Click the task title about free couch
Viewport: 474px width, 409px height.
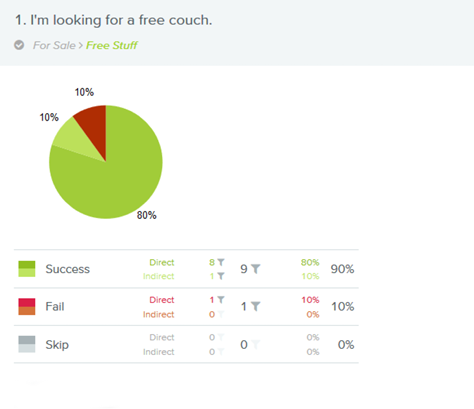click(114, 20)
